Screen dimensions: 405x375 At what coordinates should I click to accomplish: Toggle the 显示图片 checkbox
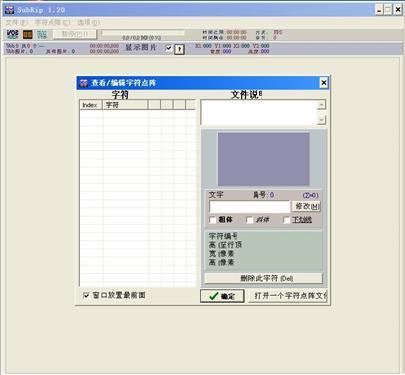[x=169, y=48]
